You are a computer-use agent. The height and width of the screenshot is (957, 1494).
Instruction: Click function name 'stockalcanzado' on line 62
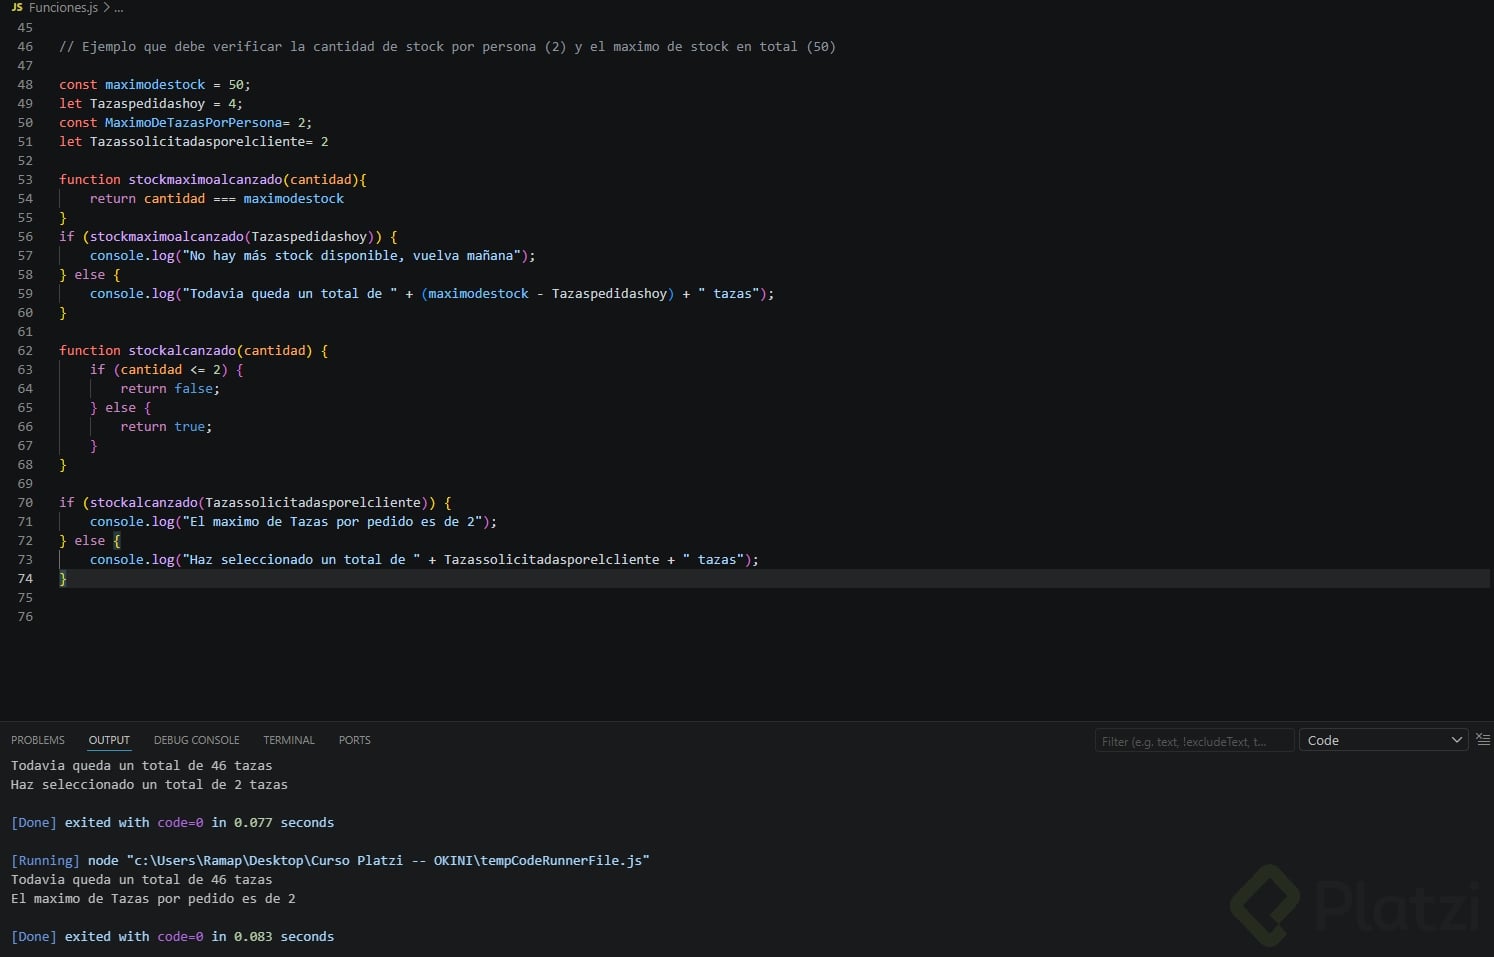click(x=182, y=351)
